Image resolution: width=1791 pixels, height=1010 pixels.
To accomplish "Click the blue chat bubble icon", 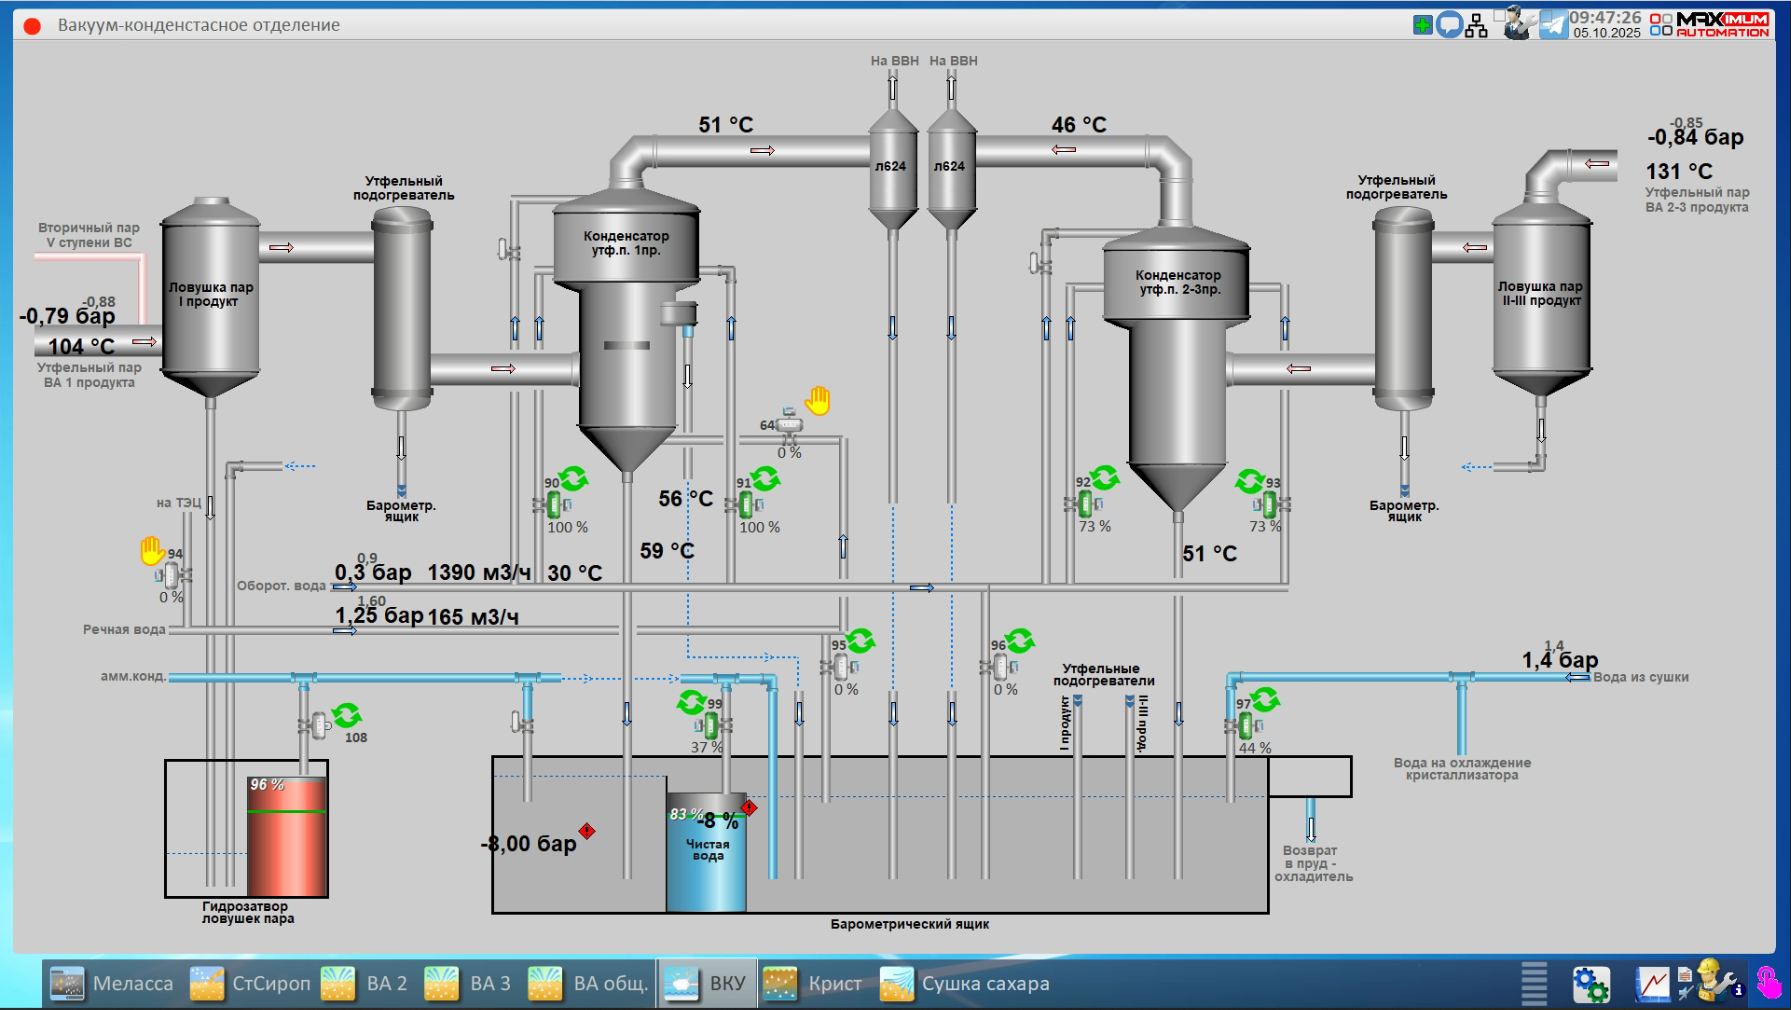I will [x=1449, y=25].
